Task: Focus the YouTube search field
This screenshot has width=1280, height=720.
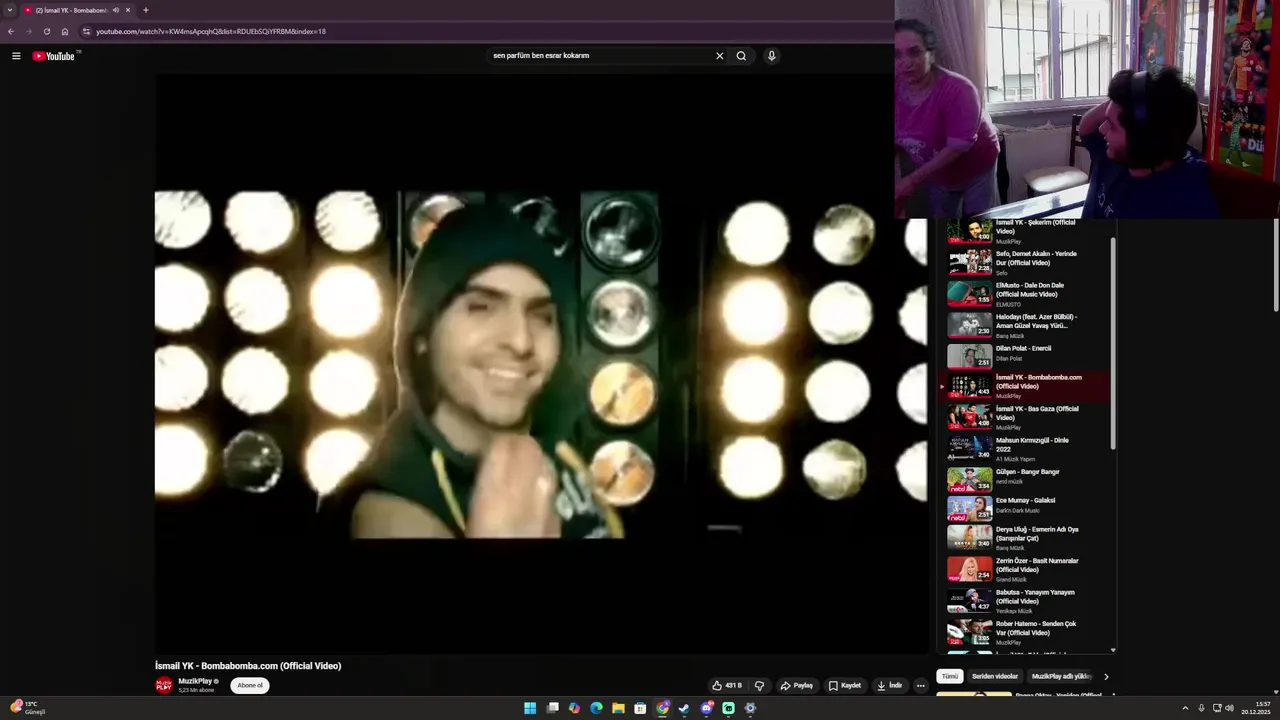Action: click(600, 56)
